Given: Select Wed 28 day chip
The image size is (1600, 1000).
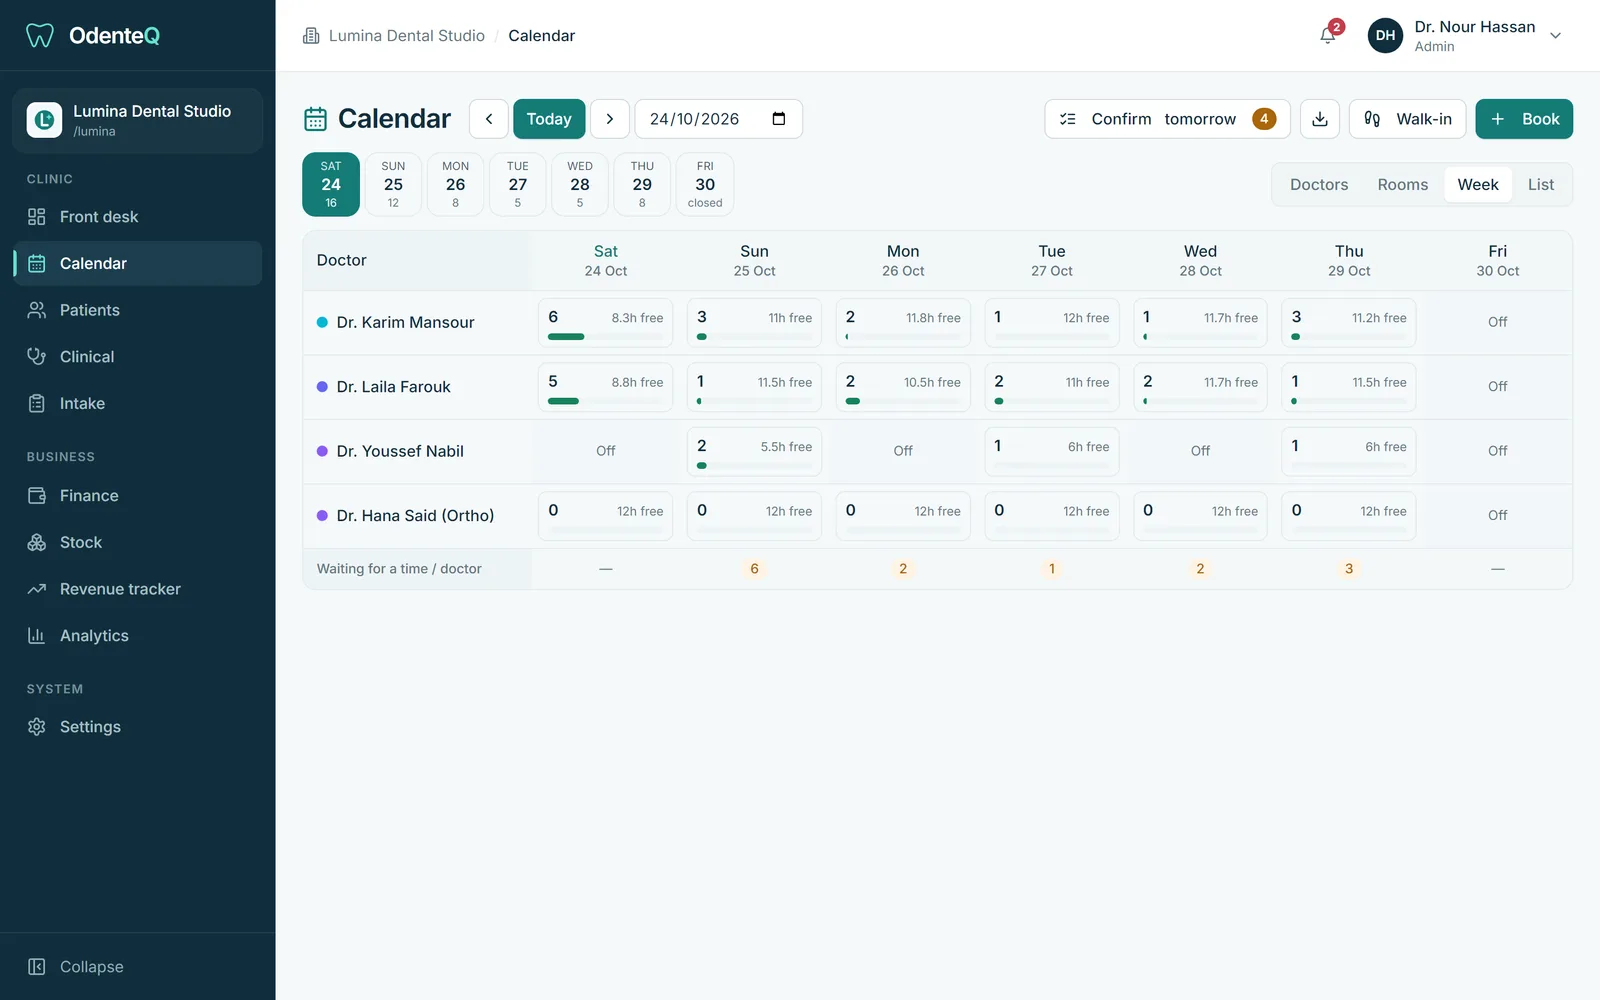Looking at the screenshot, I should (x=580, y=185).
